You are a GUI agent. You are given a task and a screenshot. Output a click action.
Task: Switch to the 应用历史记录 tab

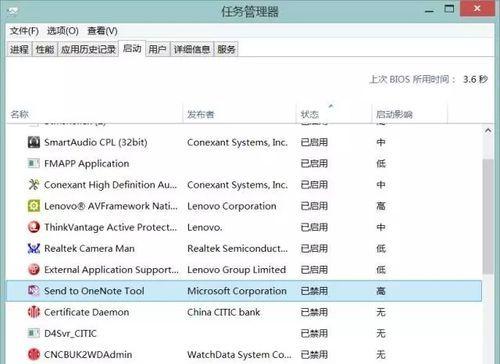tap(88, 49)
